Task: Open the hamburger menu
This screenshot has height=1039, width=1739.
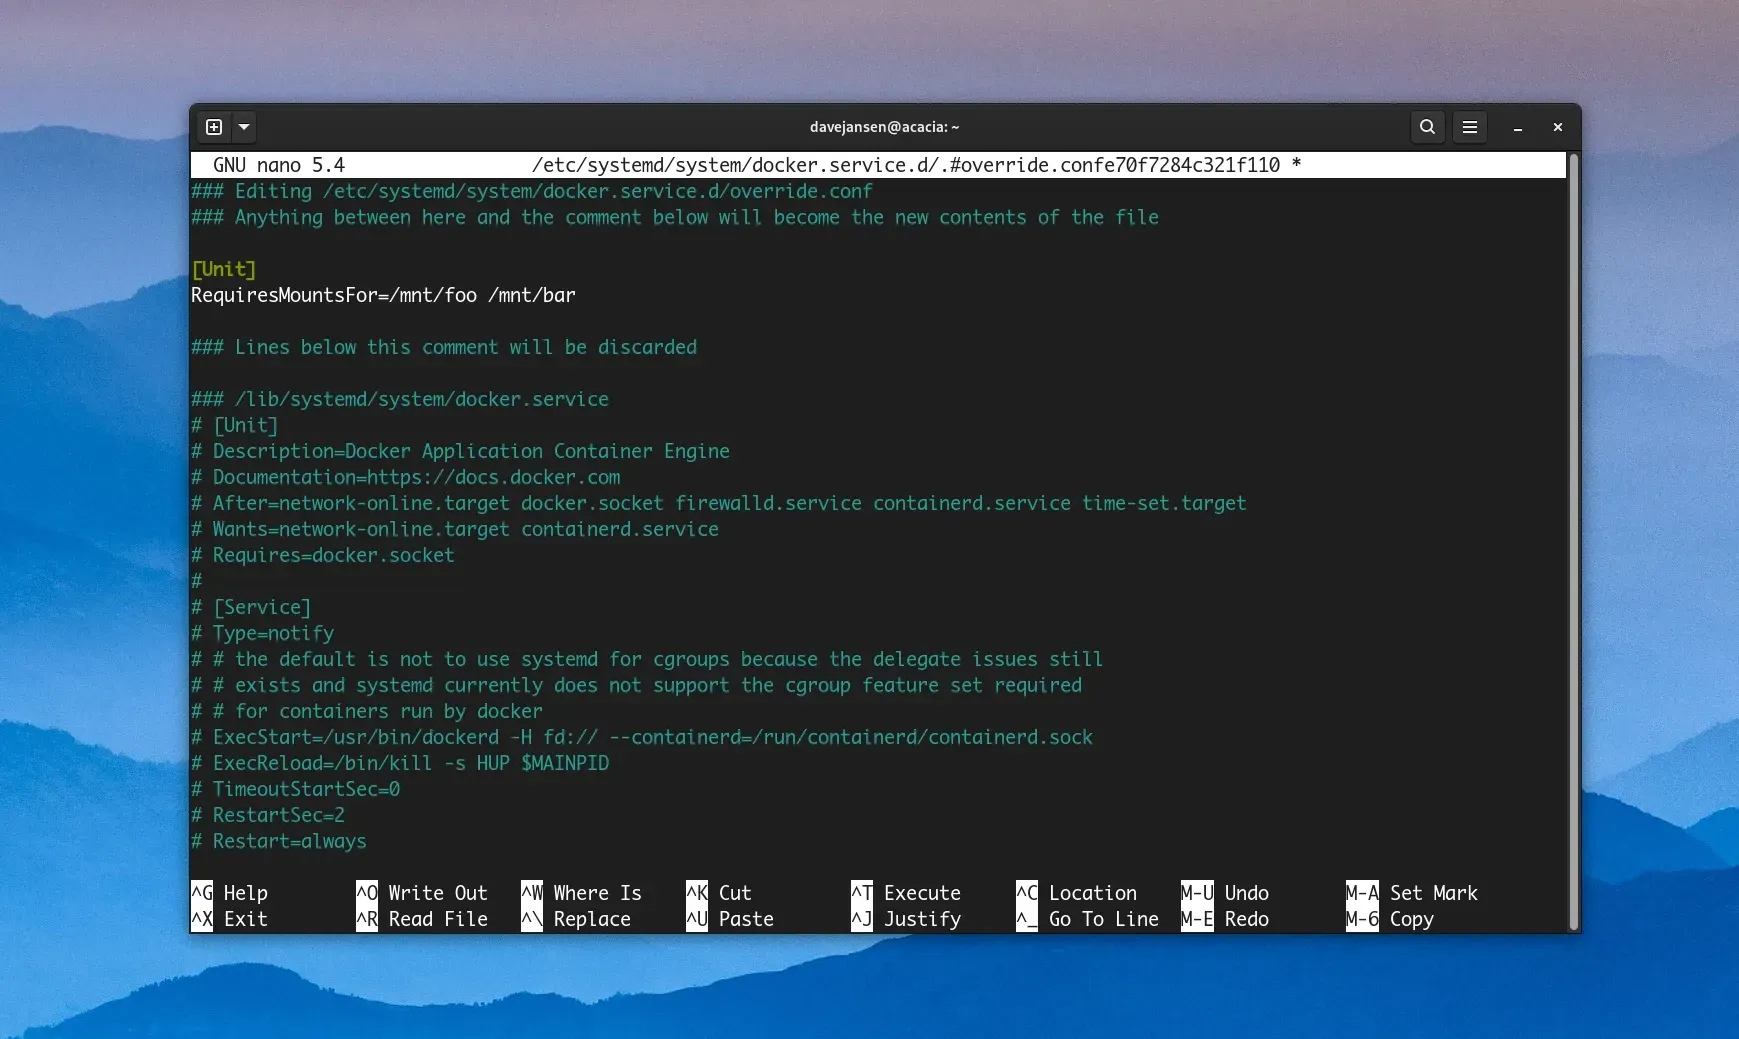Action: pos(1469,127)
